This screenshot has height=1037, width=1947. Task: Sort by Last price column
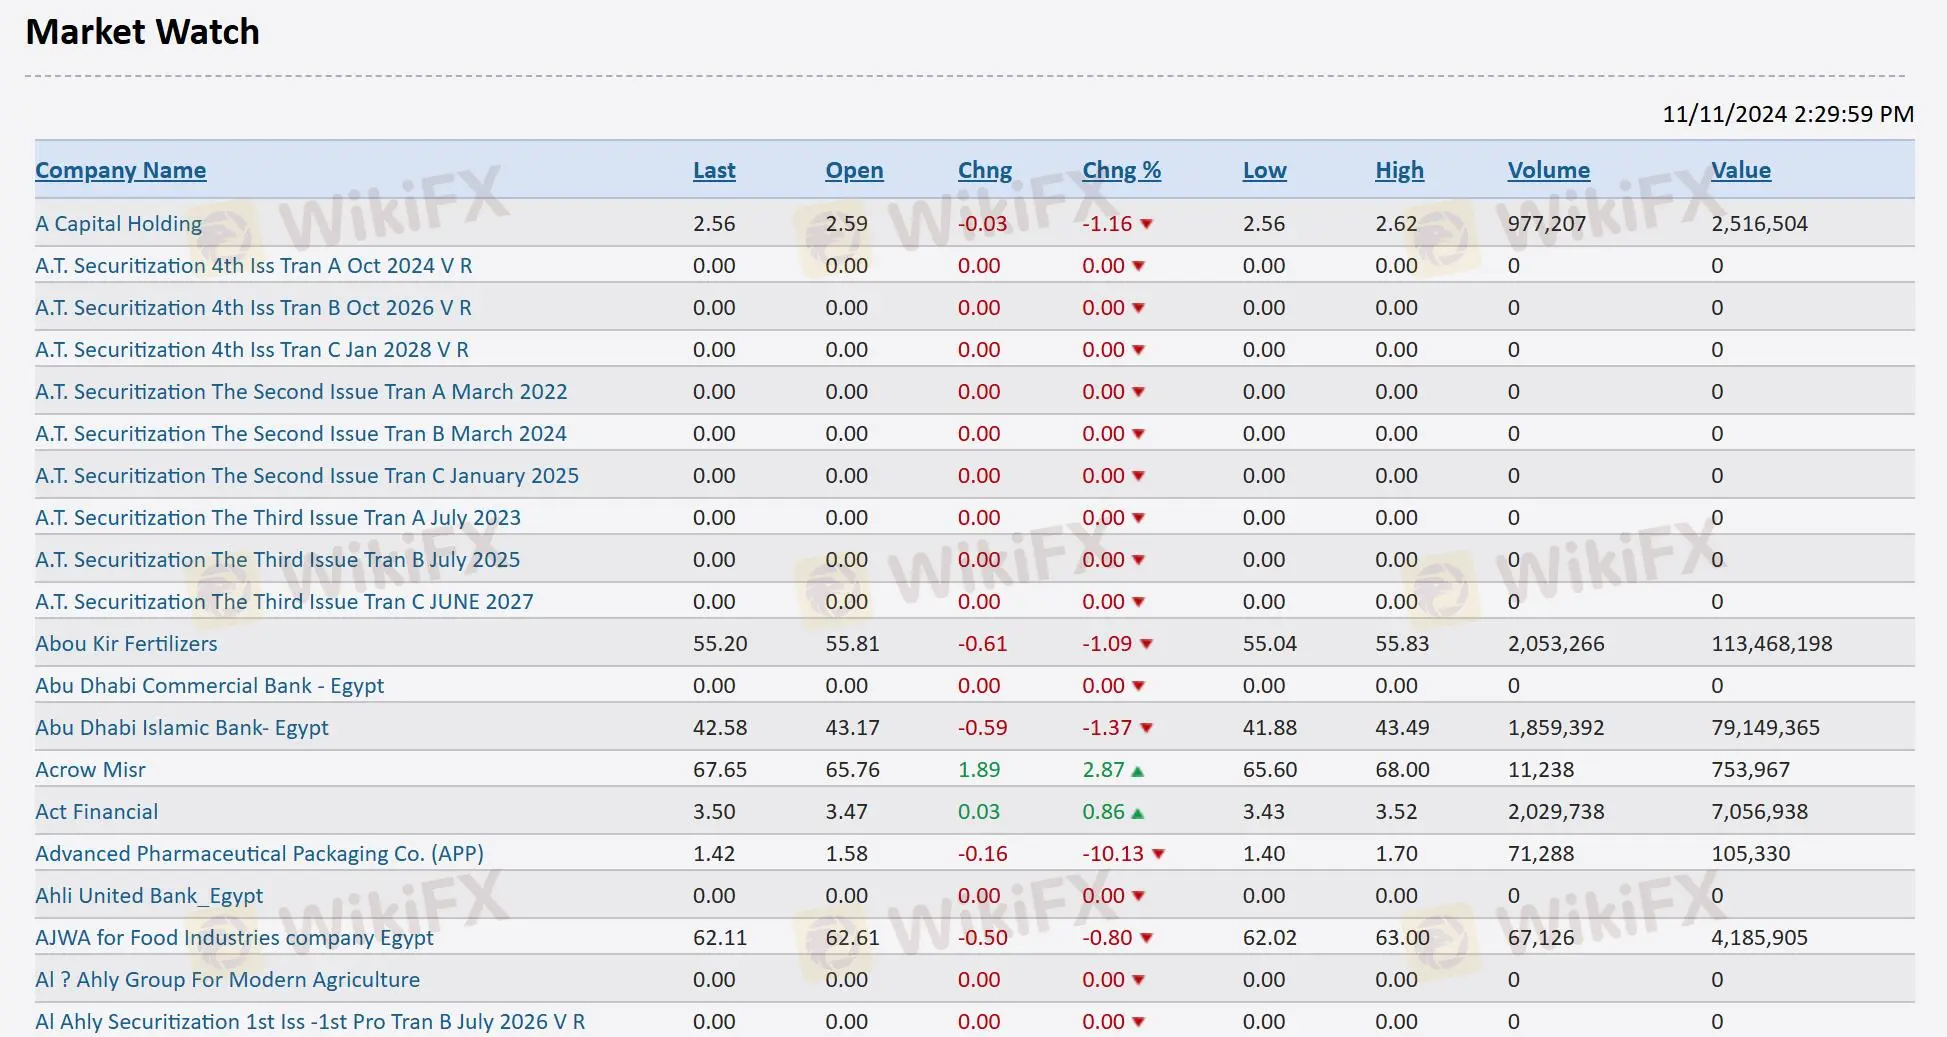tap(713, 171)
